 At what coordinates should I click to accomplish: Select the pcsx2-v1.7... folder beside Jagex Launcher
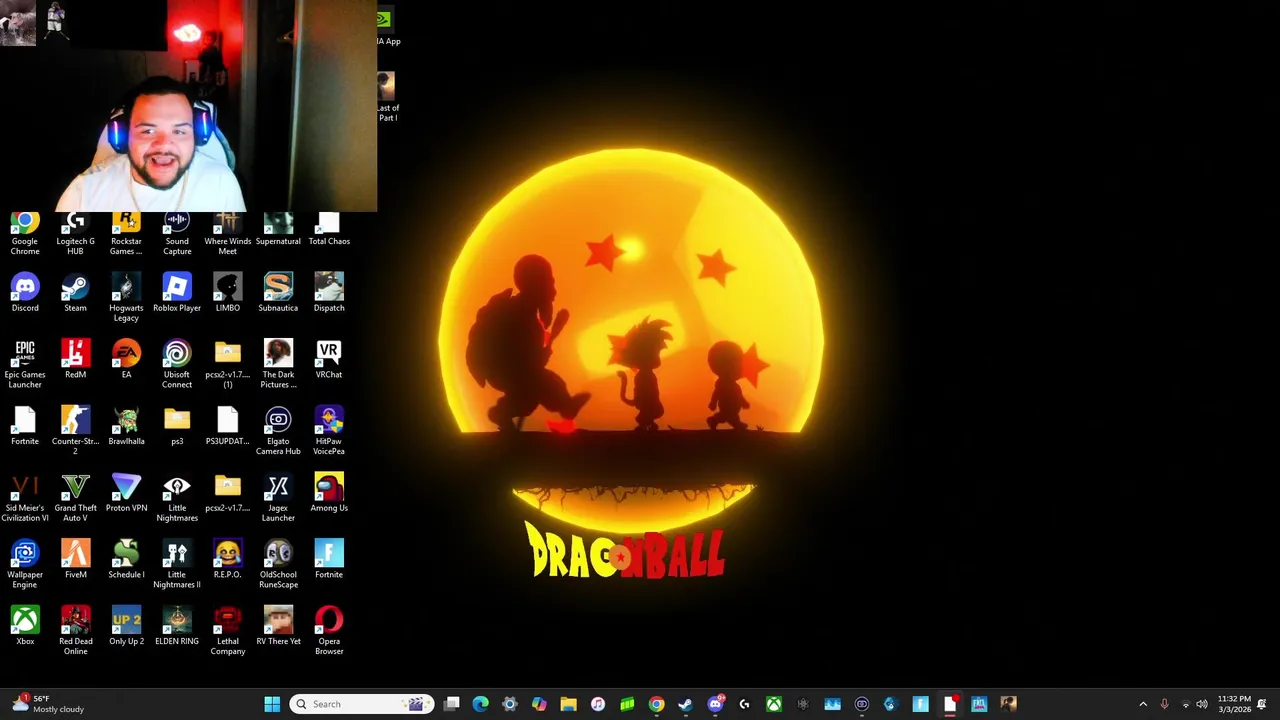228,493
